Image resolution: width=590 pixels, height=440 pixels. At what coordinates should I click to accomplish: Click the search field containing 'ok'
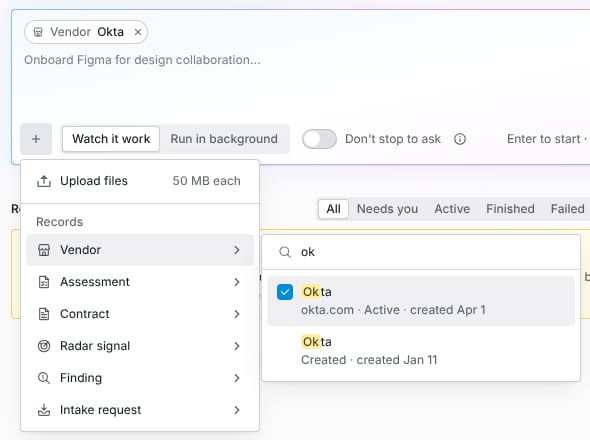coord(421,252)
